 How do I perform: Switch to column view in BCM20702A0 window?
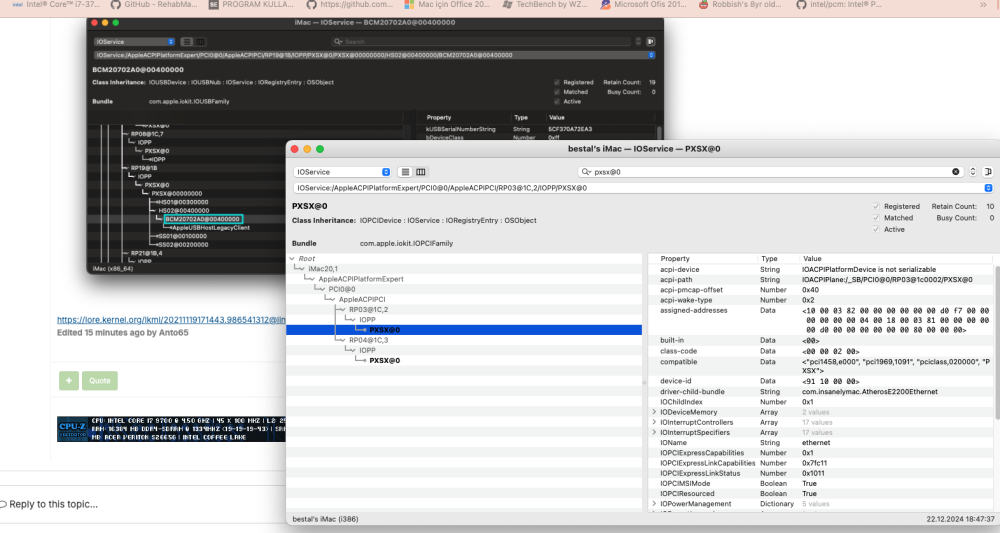(200, 42)
